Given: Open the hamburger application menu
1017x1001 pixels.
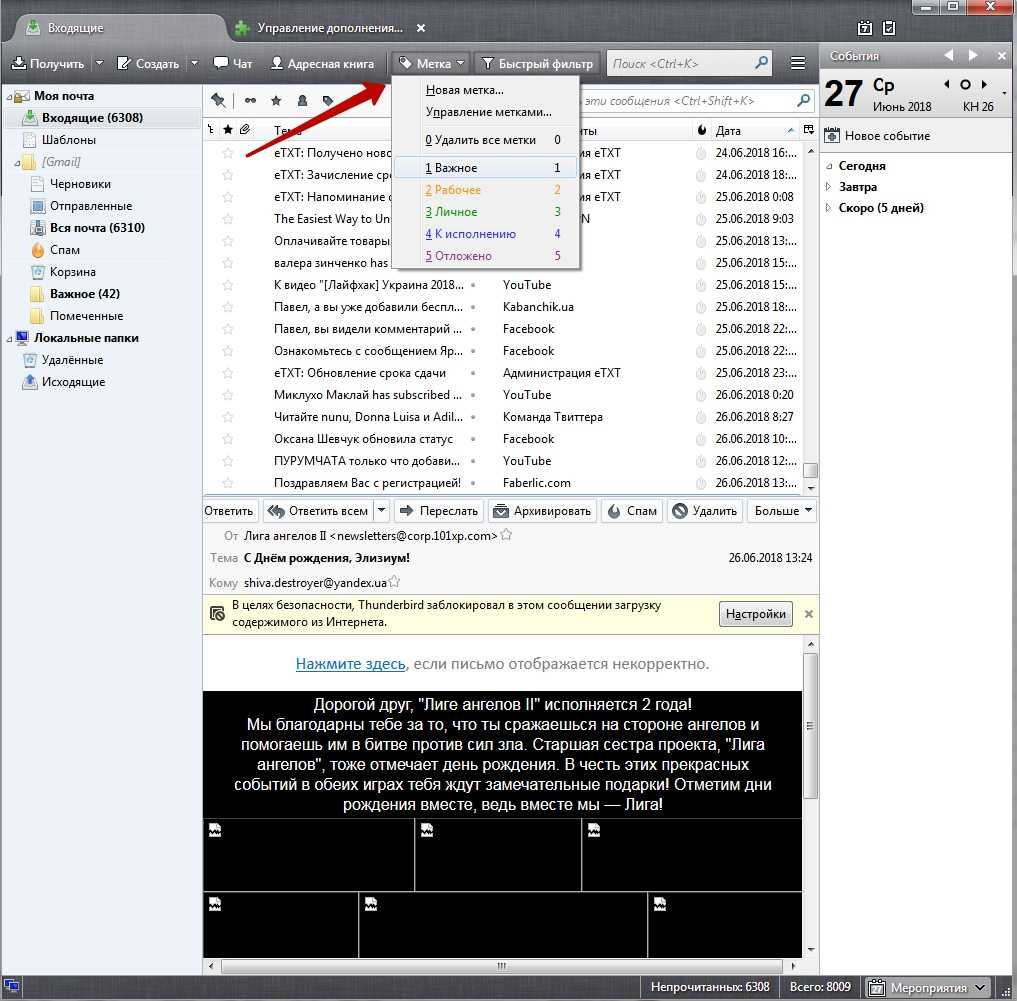Looking at the screenshot, I should 798,63.
